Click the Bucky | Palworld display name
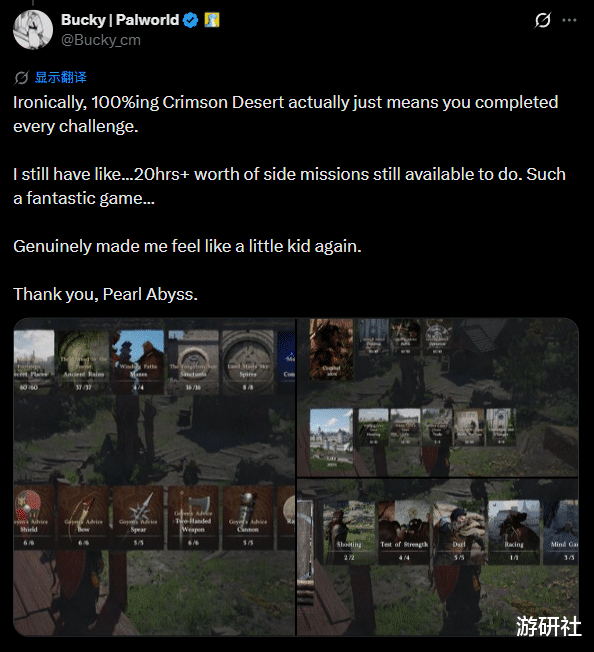Image resolution: width=594 pixels, height=652 pixels. (x=120, y=20)
